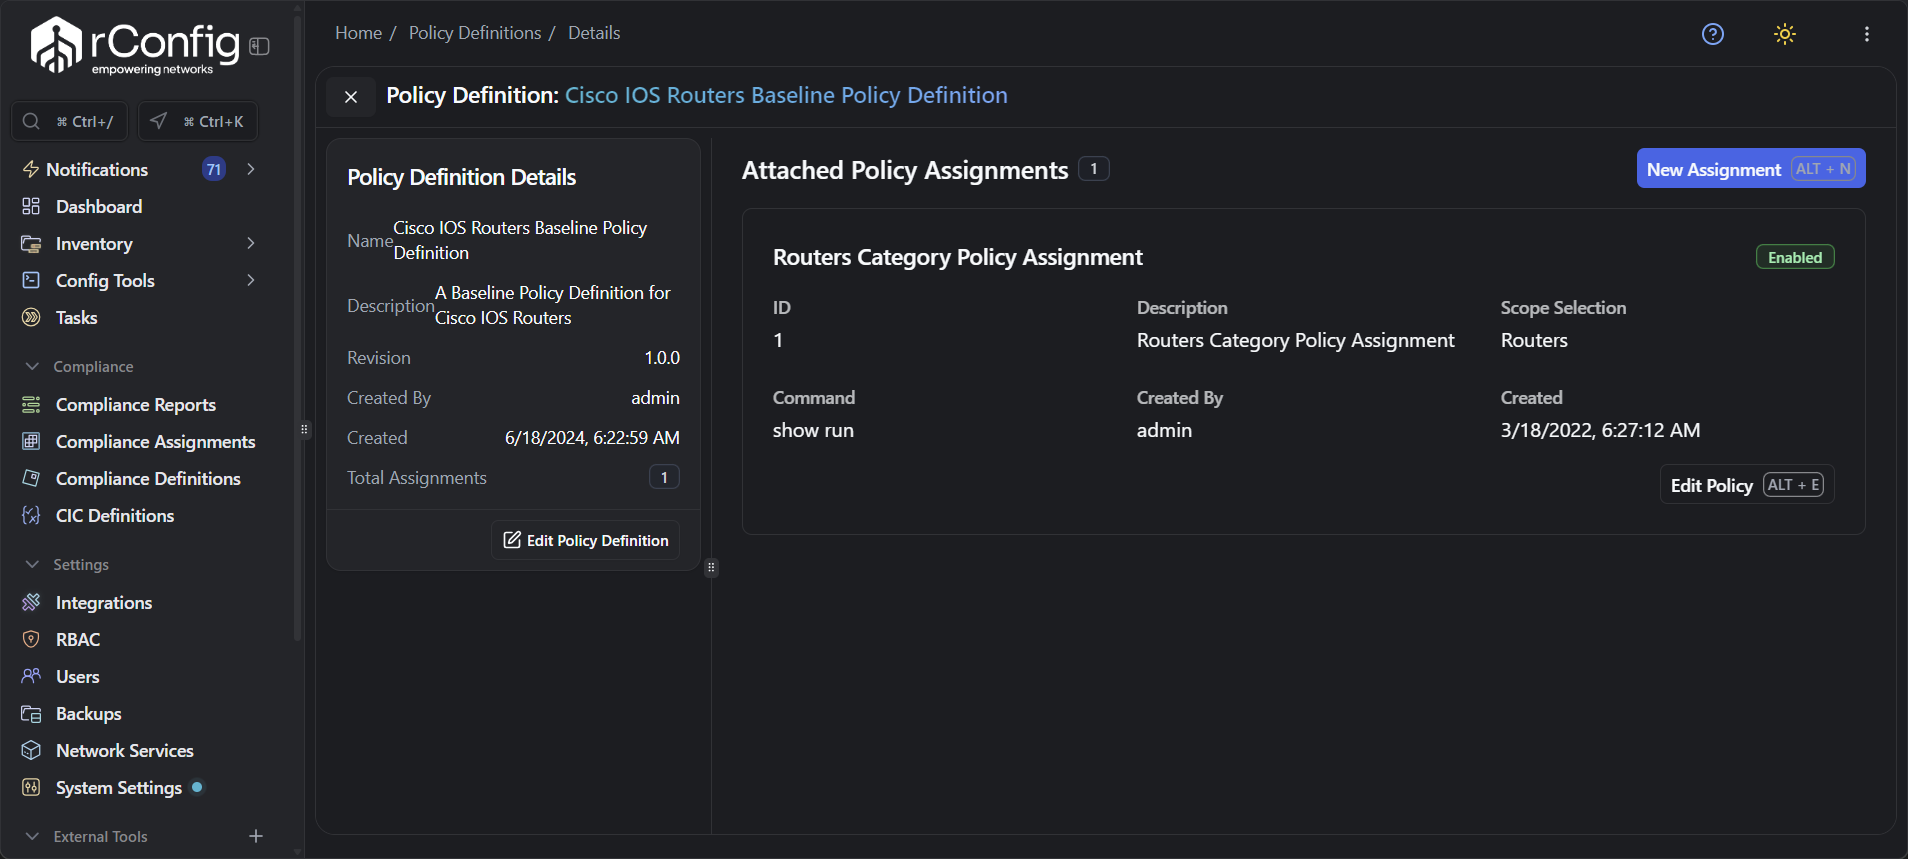Click the Dashboard grid icon

pos(31,206)
